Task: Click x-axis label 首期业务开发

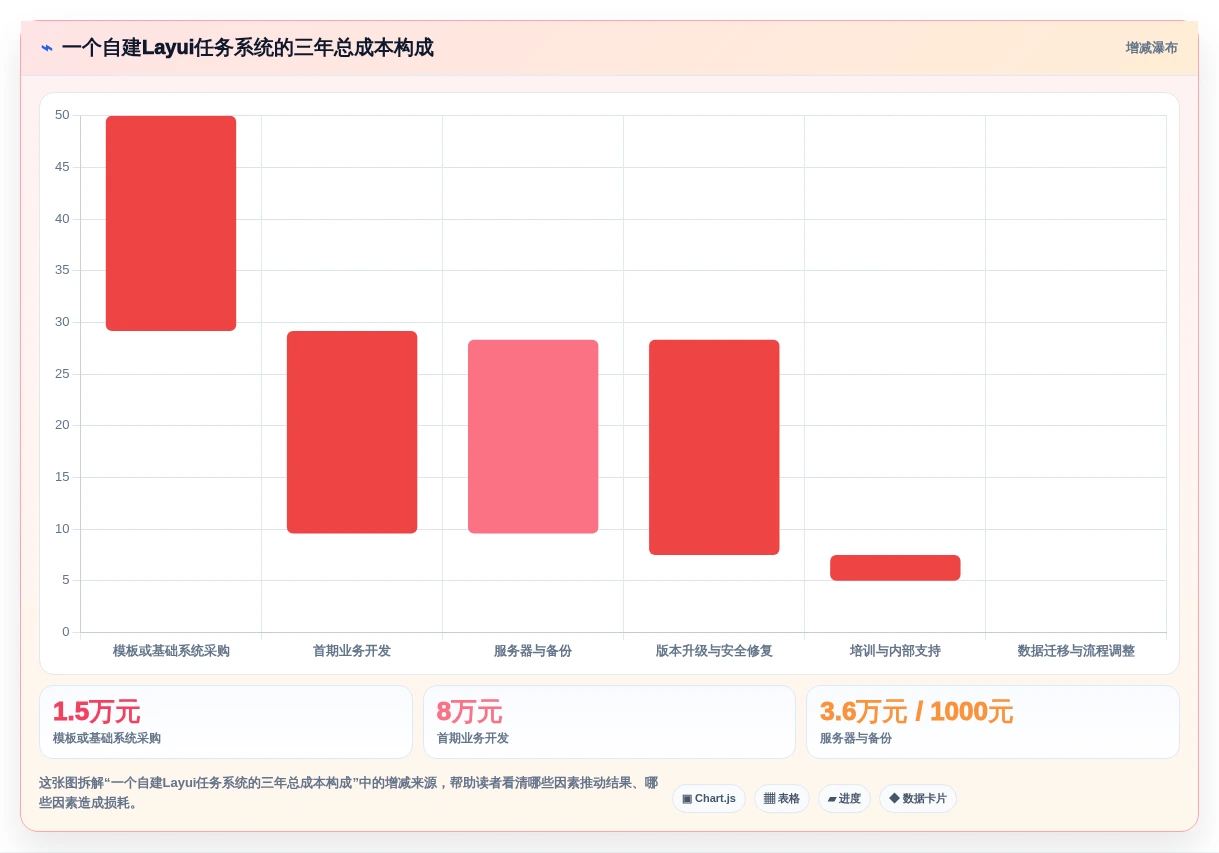Action: click(x=352, y=651)
